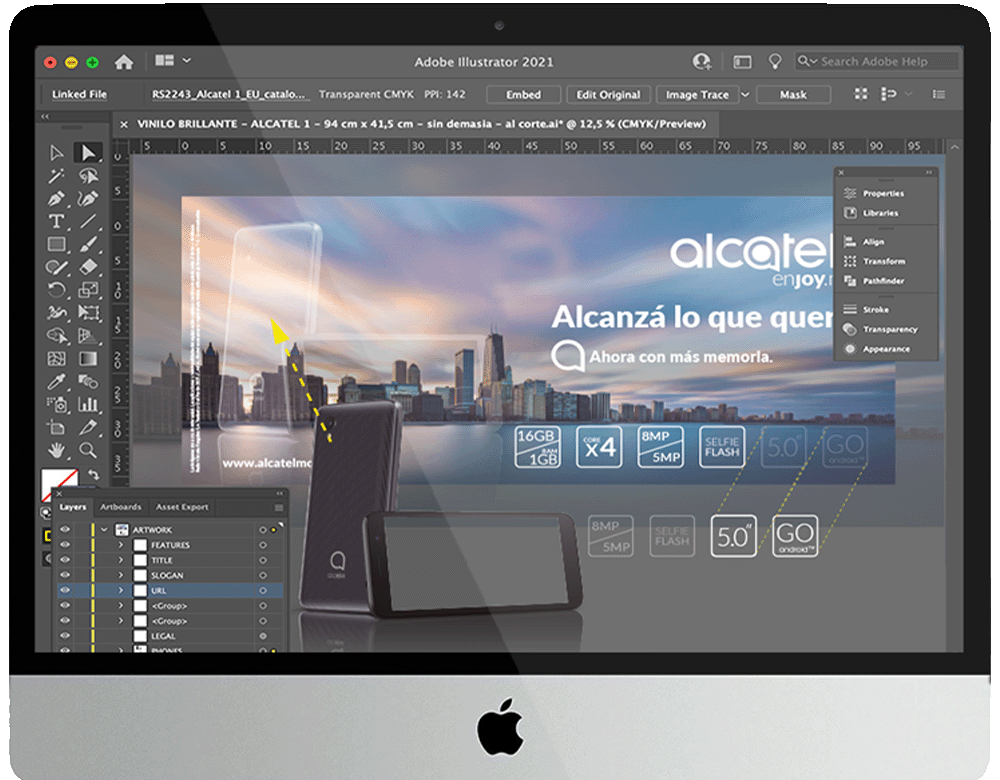Select the Slice tool
The width and height of the screenshot is (1000, 780).
point(88,427)
